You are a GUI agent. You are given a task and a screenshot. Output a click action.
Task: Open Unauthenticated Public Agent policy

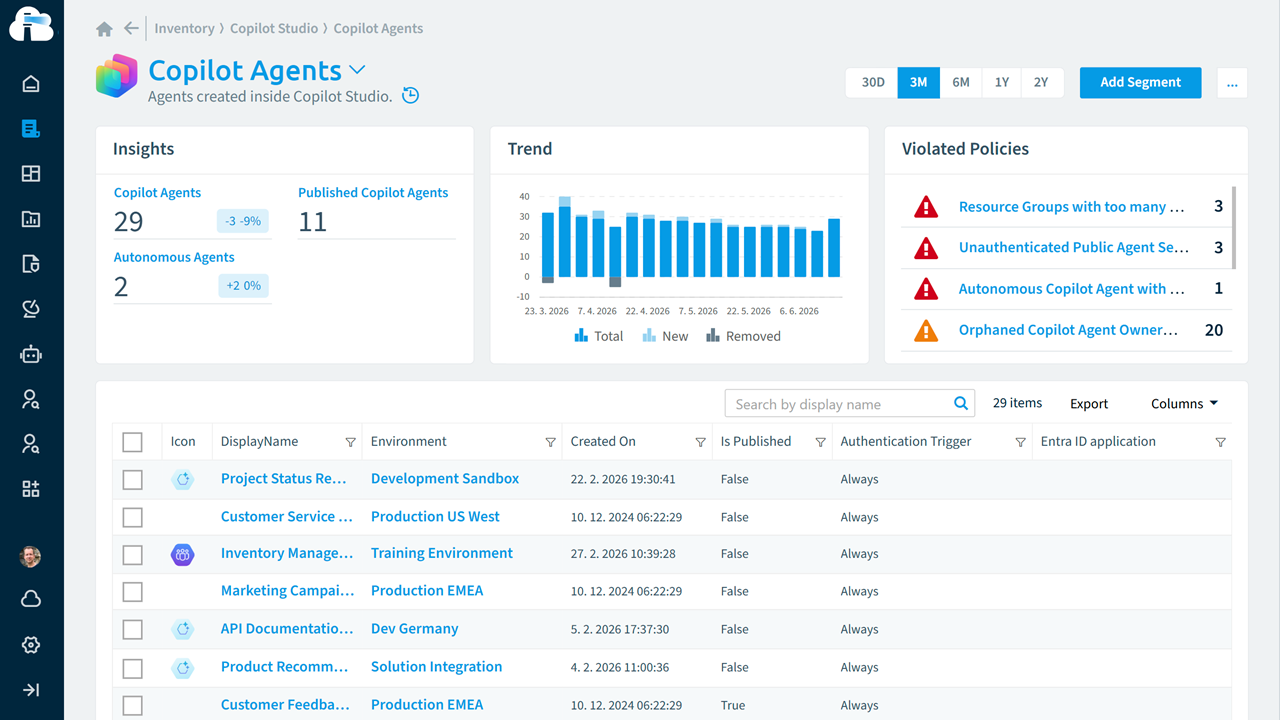[x=1073, y=248]
